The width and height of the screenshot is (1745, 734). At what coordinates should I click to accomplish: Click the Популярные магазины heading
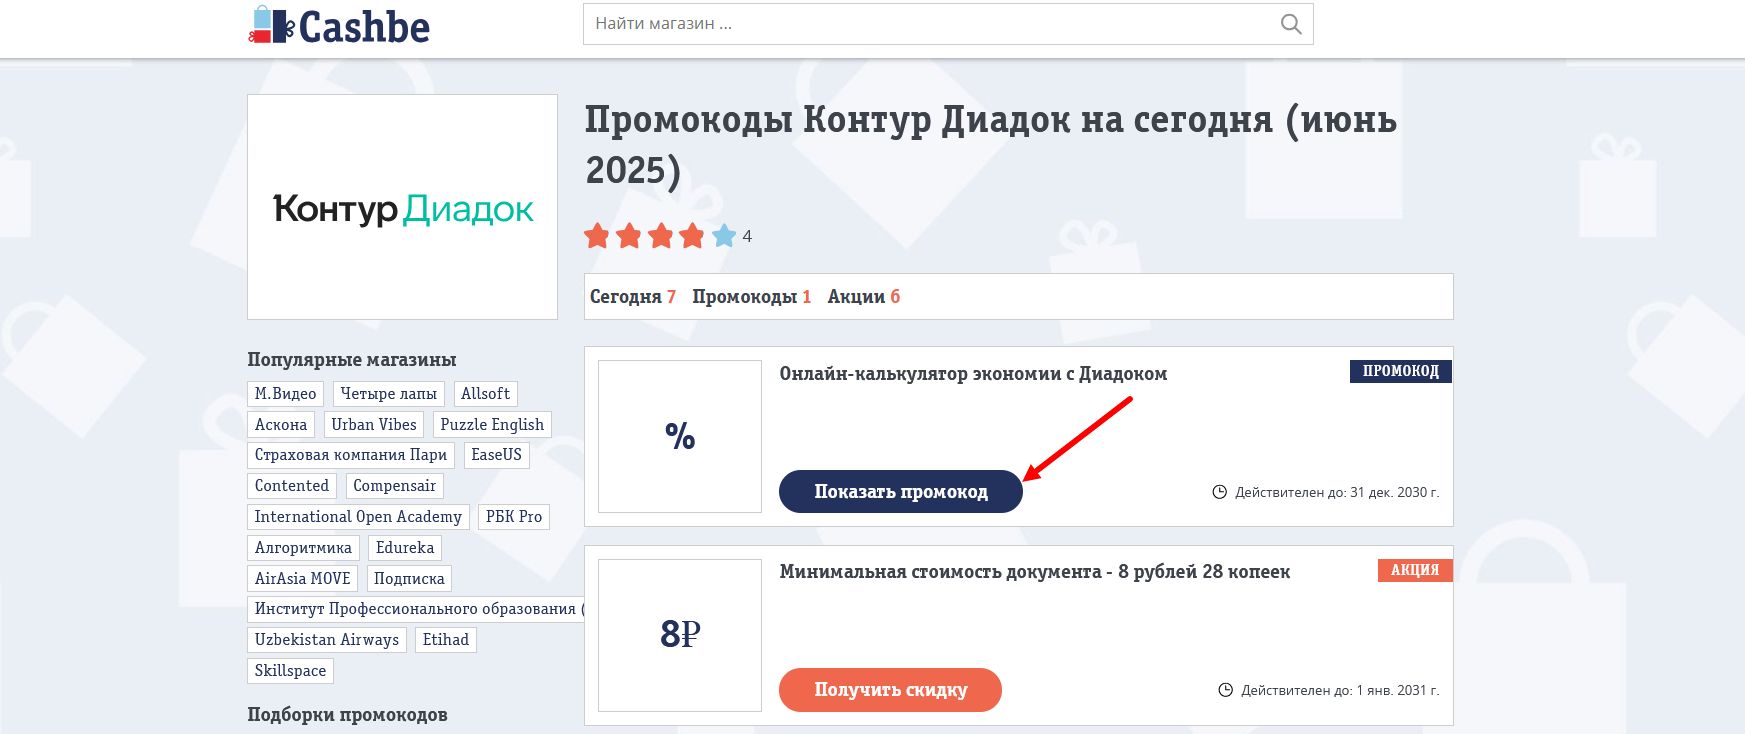(352, 360)
